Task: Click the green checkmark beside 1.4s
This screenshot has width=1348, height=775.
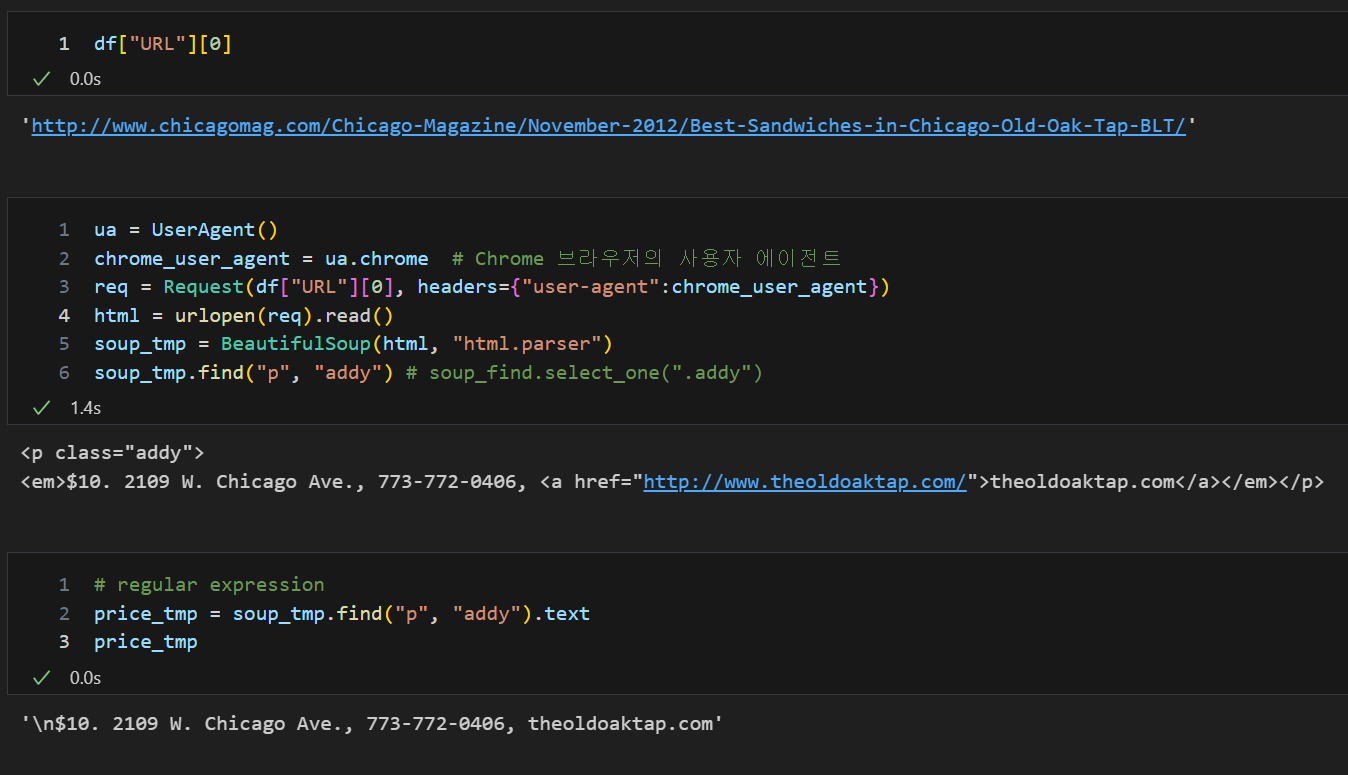Action: [41, 408]
